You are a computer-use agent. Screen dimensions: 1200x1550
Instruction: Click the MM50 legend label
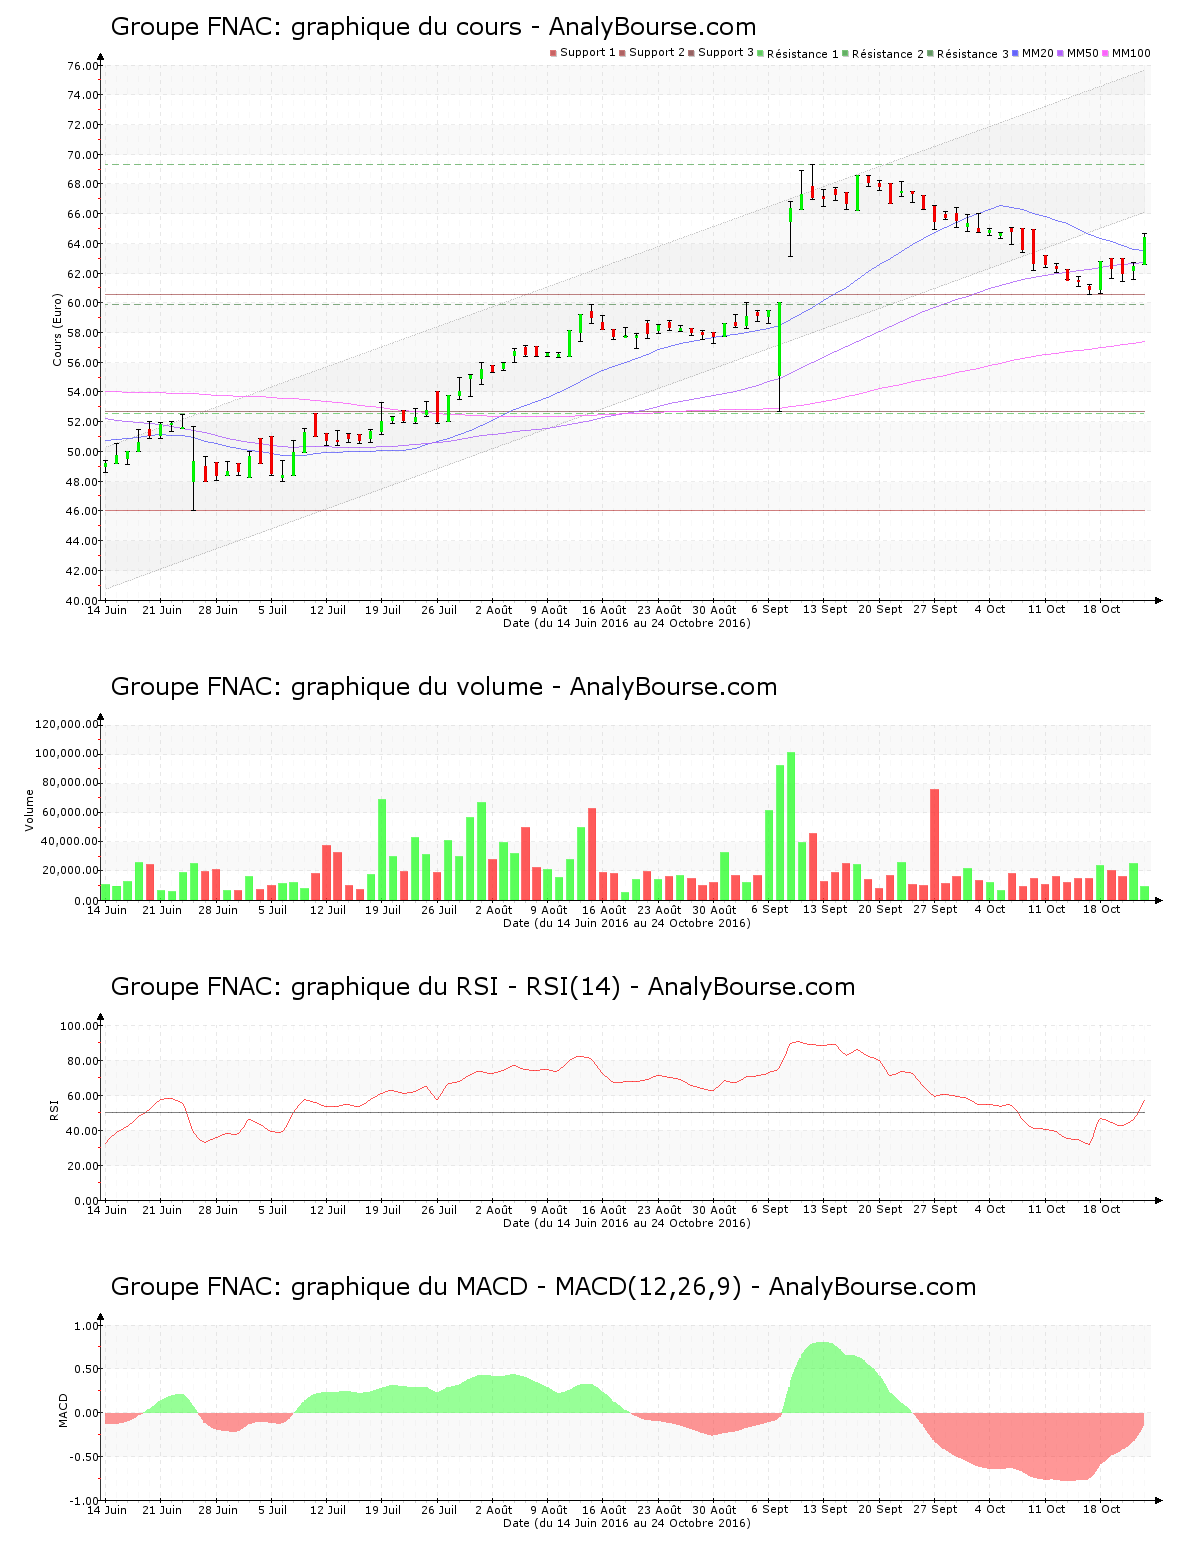[1083, 53]
